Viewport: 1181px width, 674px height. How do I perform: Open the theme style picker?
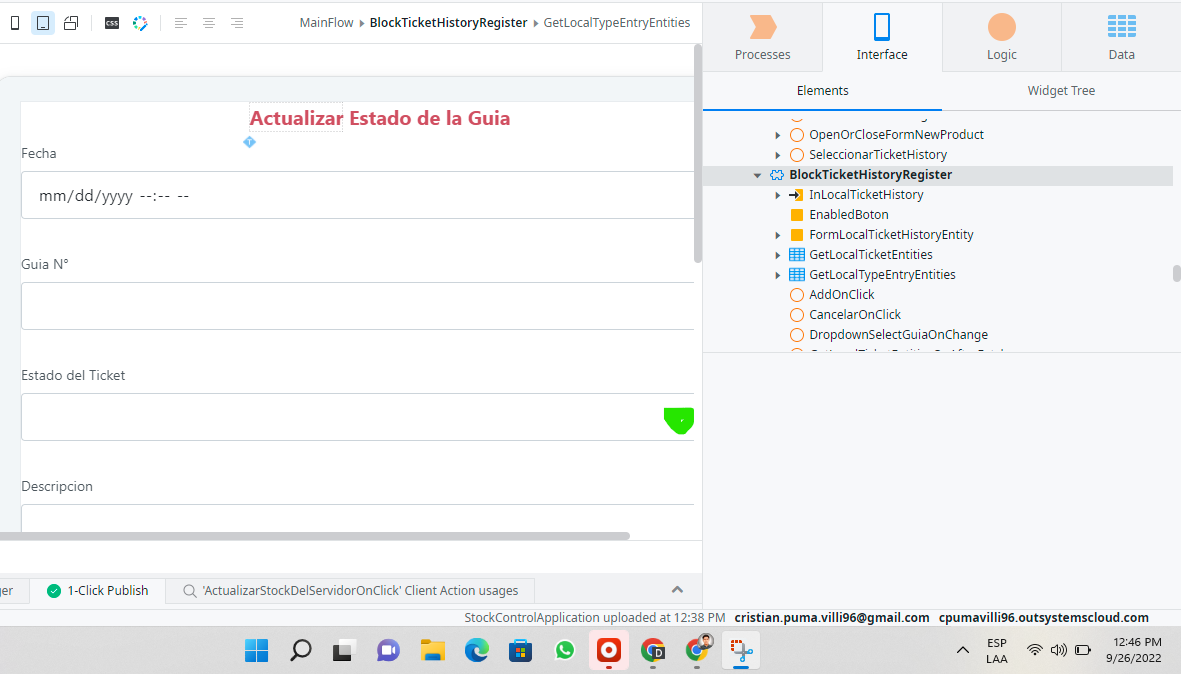click(140, 22)
